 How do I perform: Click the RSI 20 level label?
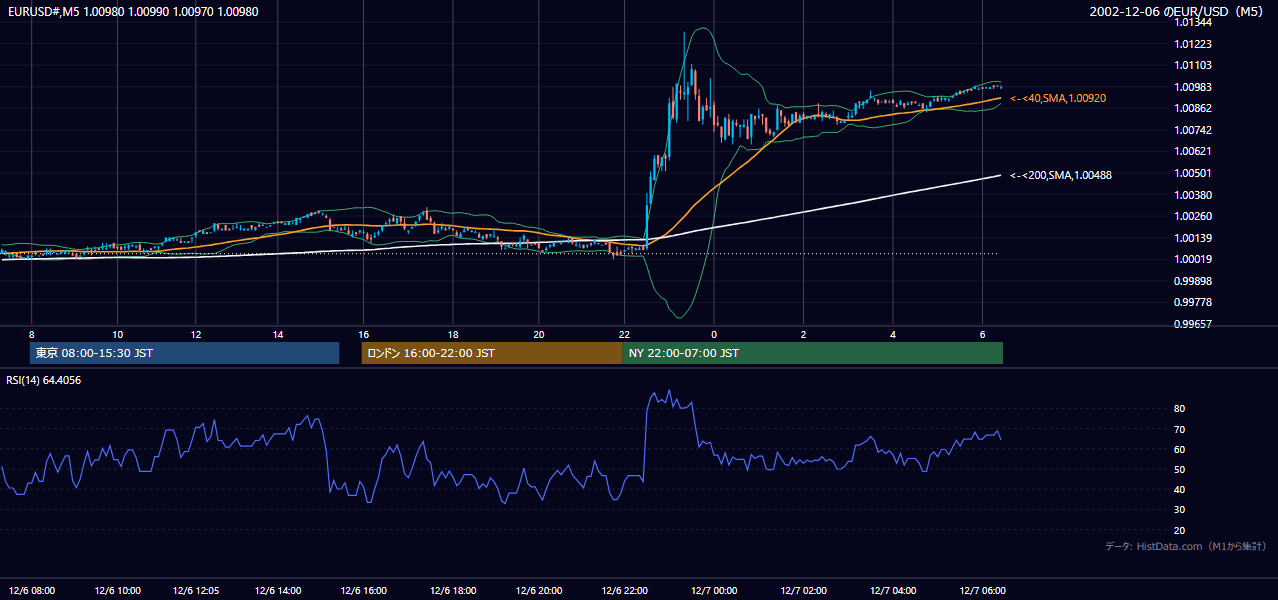(1180, 530)
